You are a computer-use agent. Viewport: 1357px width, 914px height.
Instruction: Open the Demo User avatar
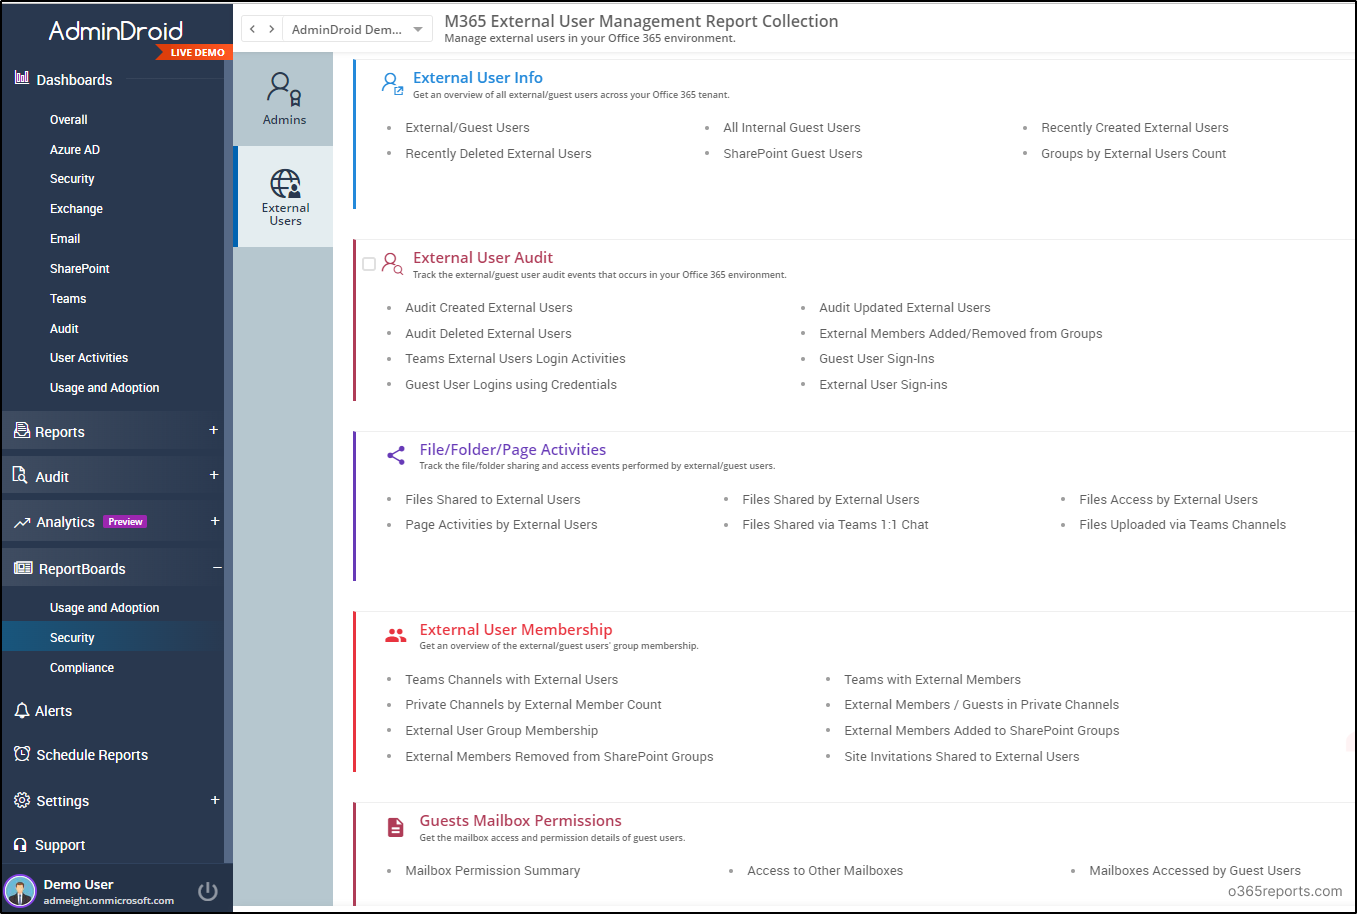[x=20, y=891]
